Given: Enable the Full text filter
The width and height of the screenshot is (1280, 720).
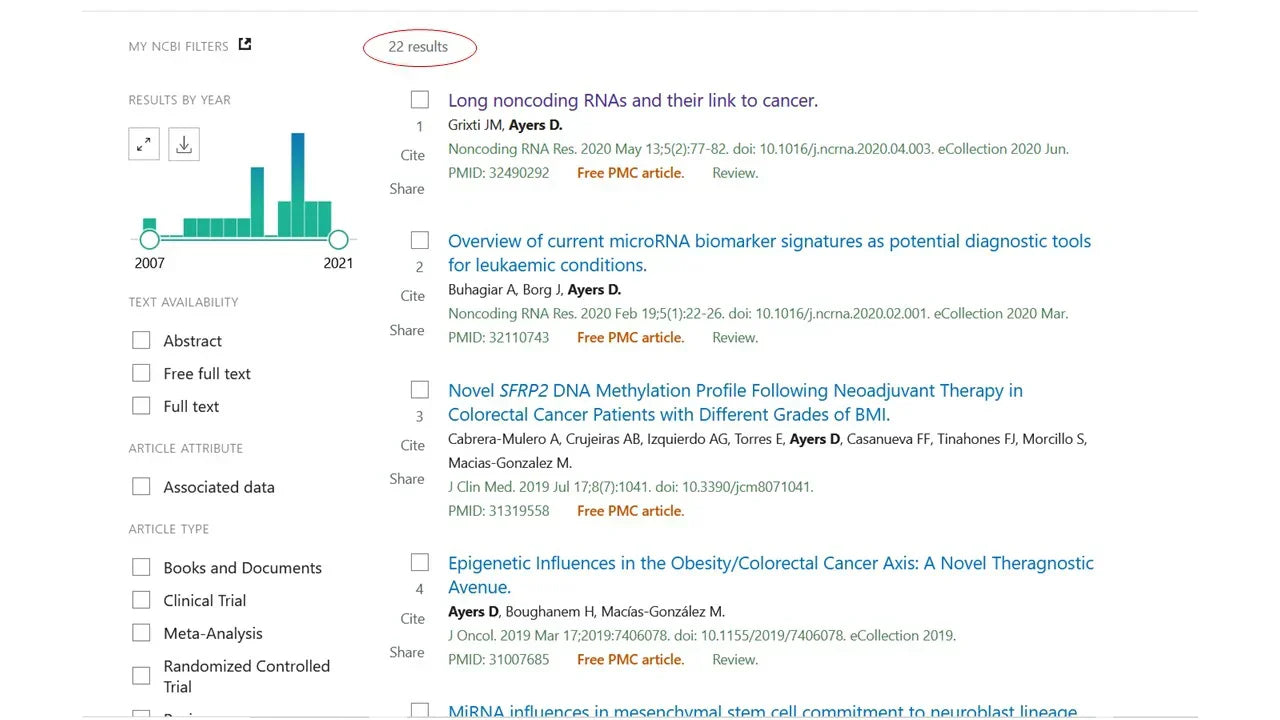Looking at the screenshot, I should point(141,406).
